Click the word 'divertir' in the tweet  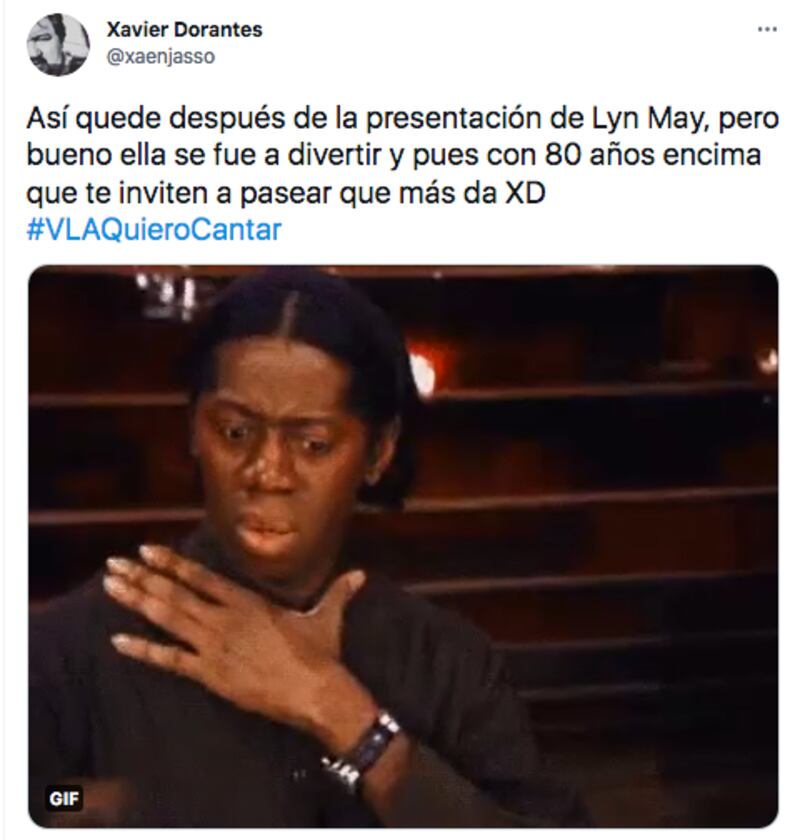tap(334, 155)
